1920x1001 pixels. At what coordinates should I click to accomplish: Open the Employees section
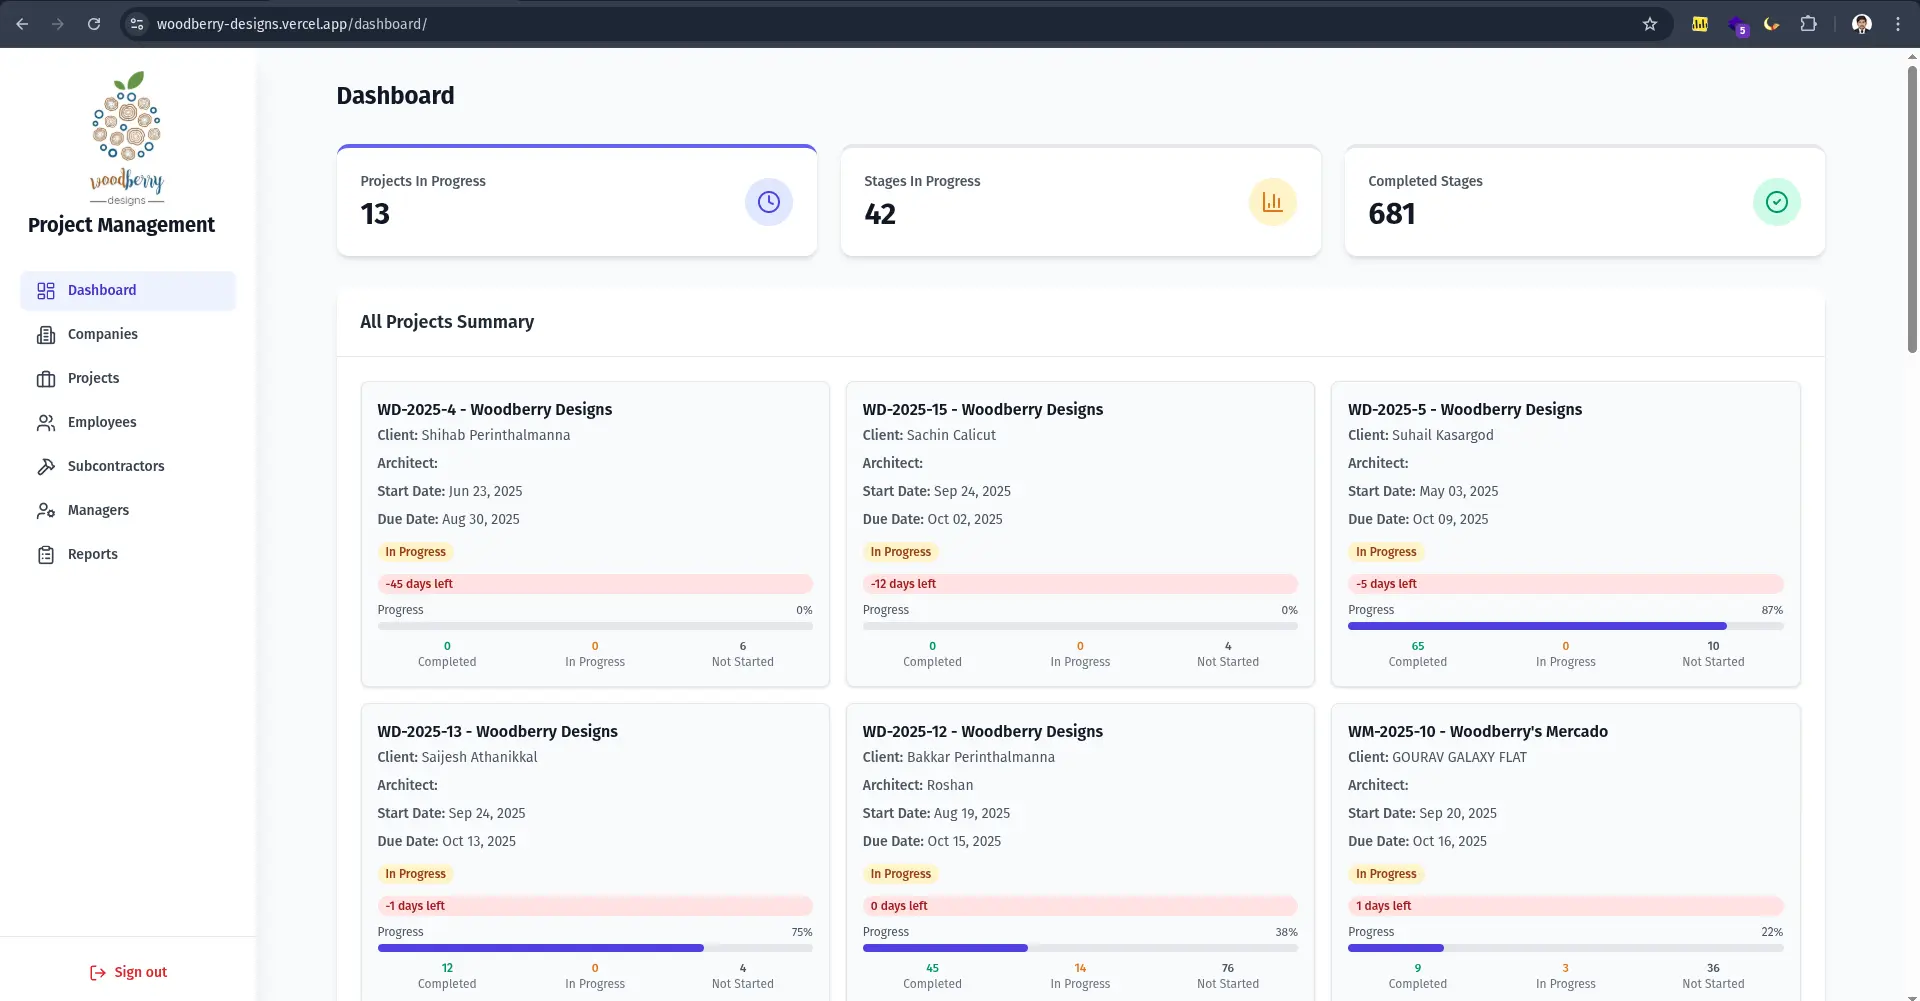point(101,422)
